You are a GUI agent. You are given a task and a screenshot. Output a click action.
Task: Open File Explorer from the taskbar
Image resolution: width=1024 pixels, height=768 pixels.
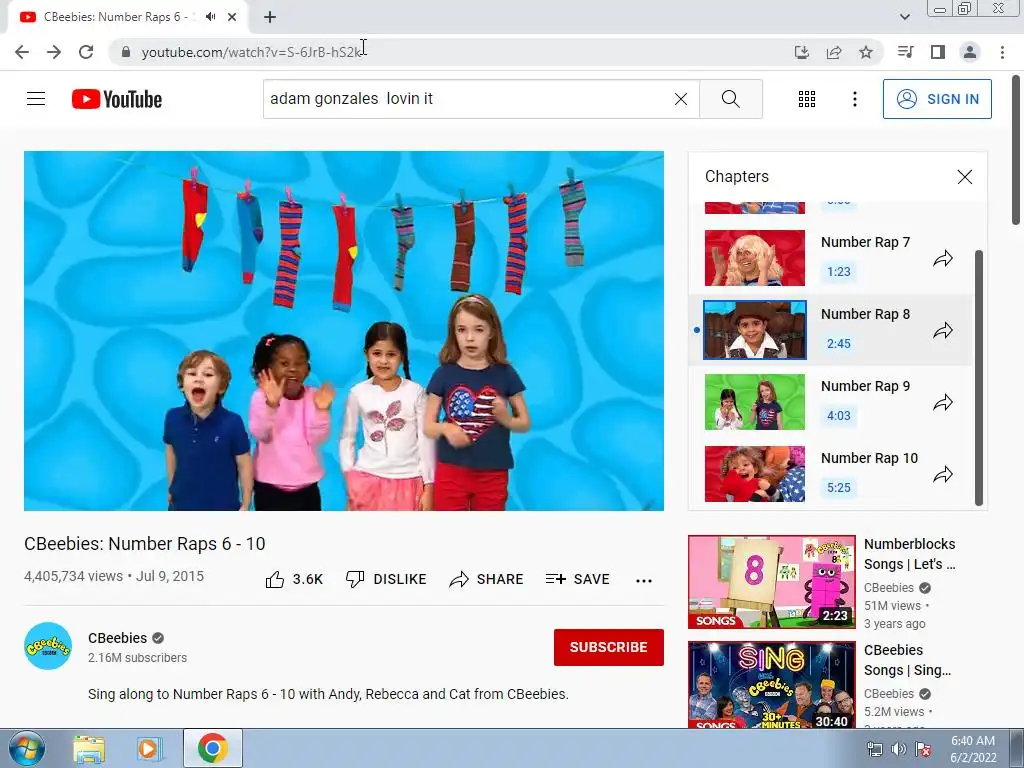[x=89, y=748]
